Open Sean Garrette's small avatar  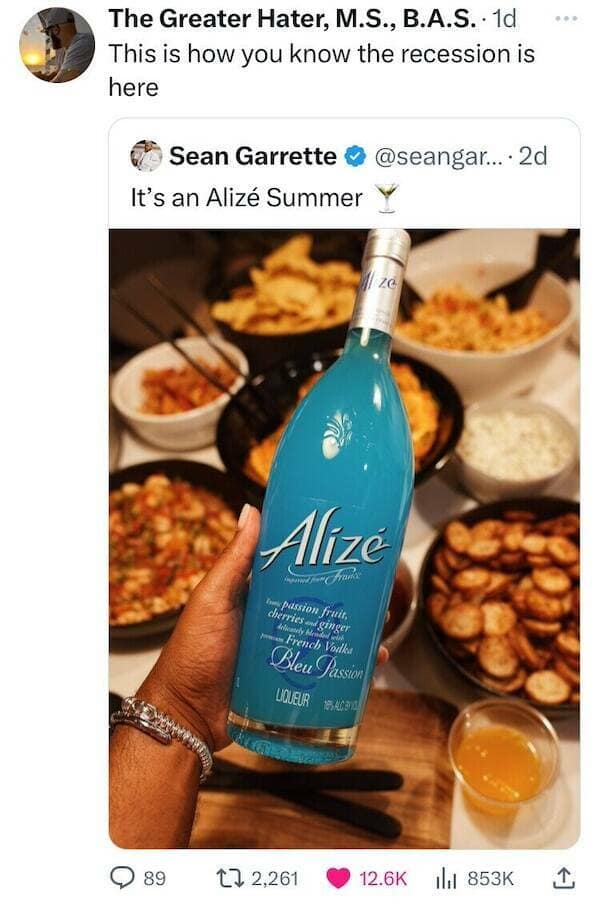(x=146, y=155)
